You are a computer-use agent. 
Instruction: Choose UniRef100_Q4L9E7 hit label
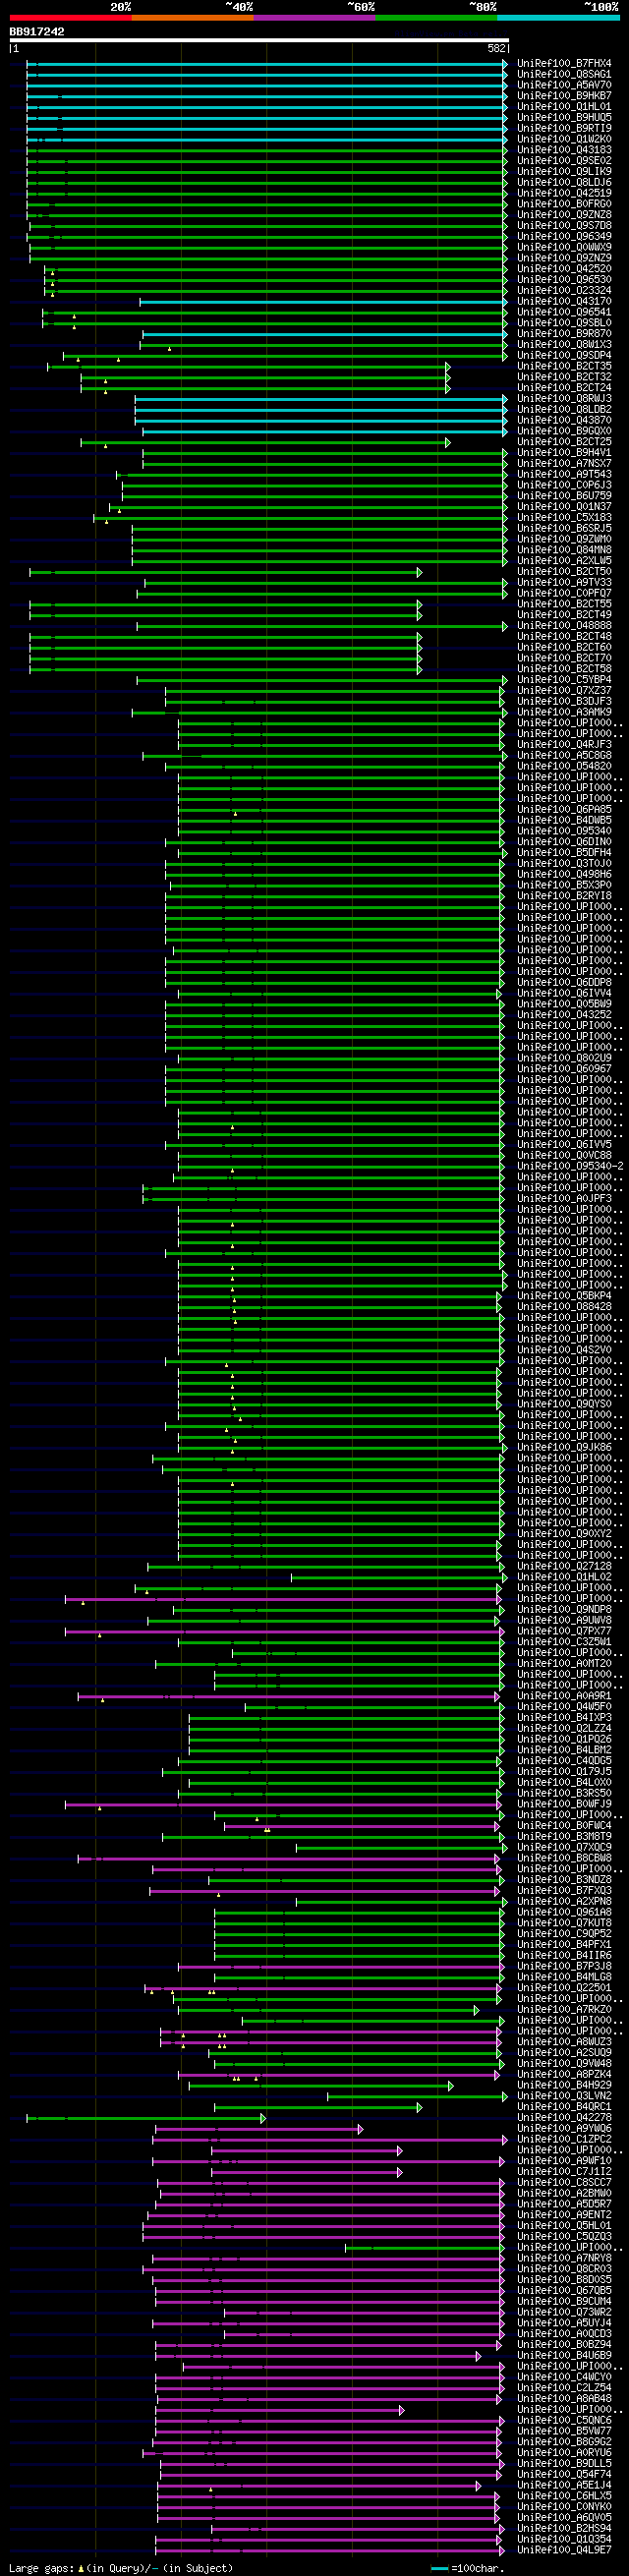coord(564,2549)
